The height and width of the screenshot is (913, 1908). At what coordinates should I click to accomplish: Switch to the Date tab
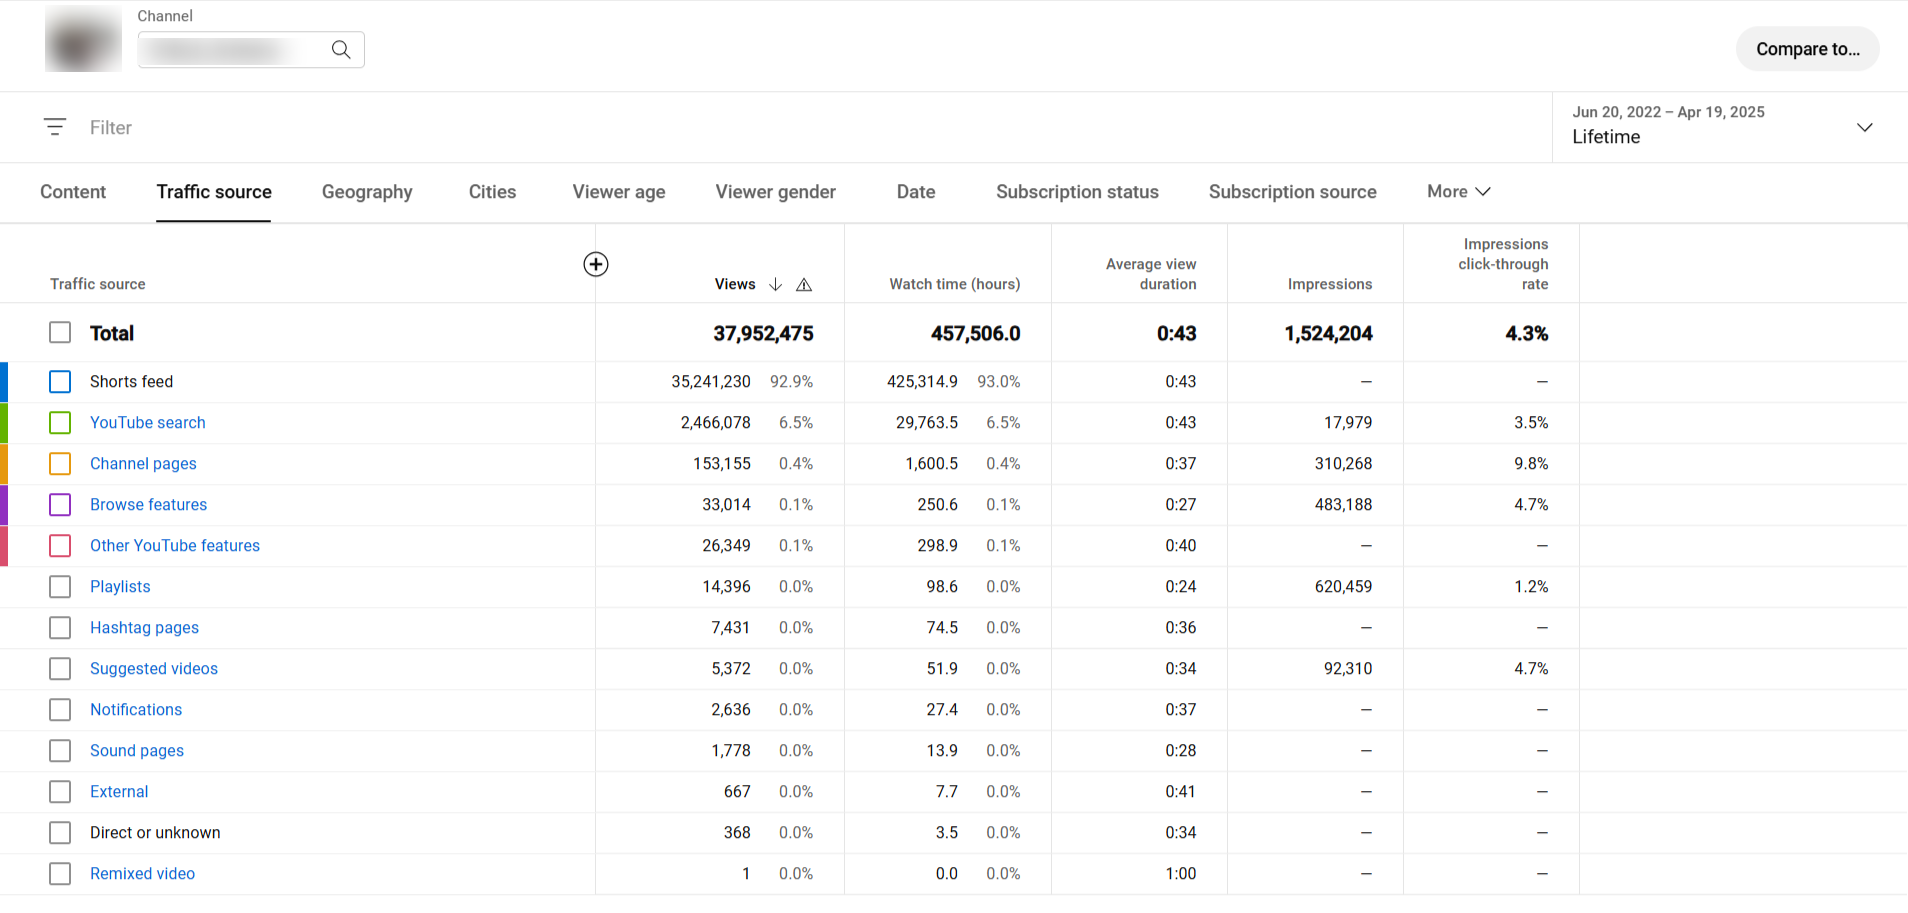pyautogui.click(x=916, y=192)
